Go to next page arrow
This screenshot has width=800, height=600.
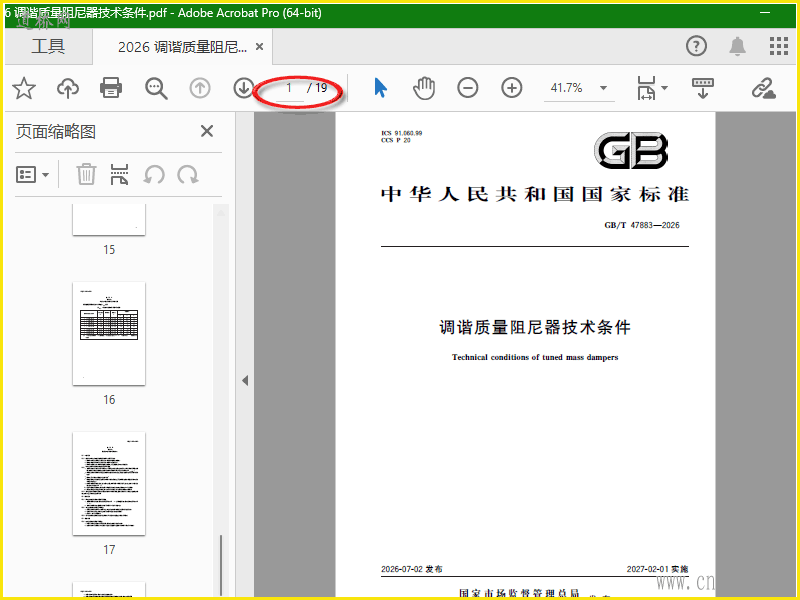[x=243, y=88]
